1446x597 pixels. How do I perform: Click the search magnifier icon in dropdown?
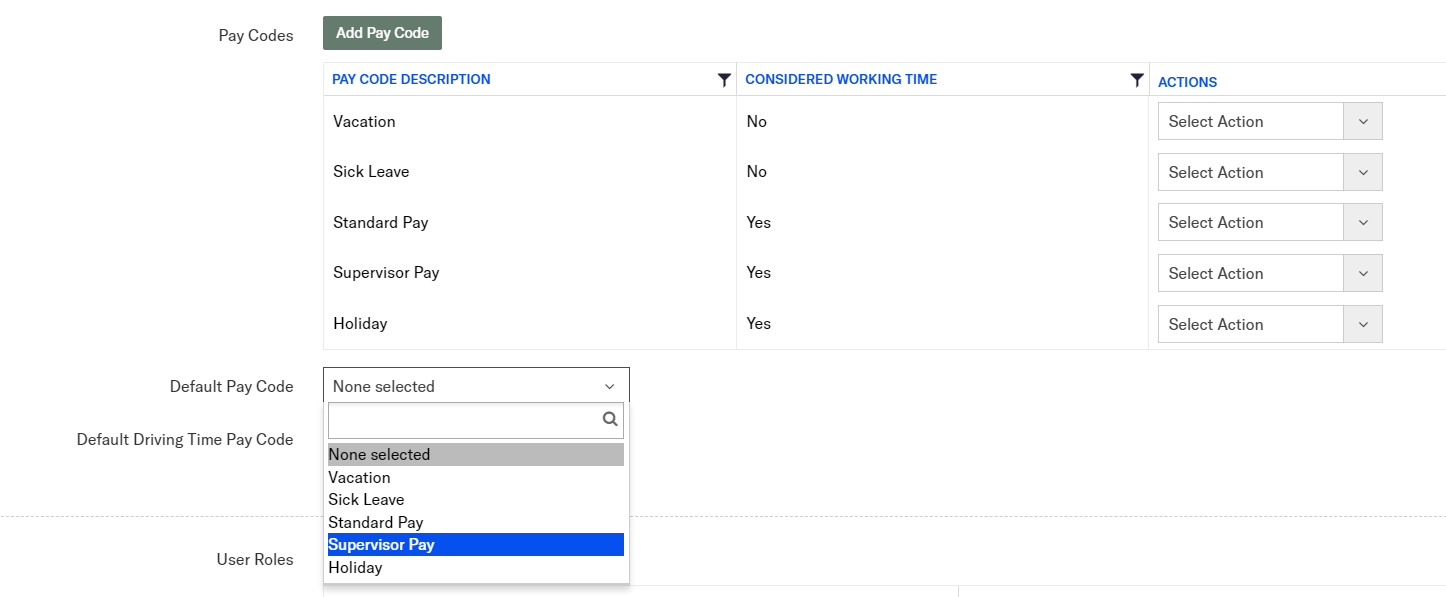click(x=610, y=420)
